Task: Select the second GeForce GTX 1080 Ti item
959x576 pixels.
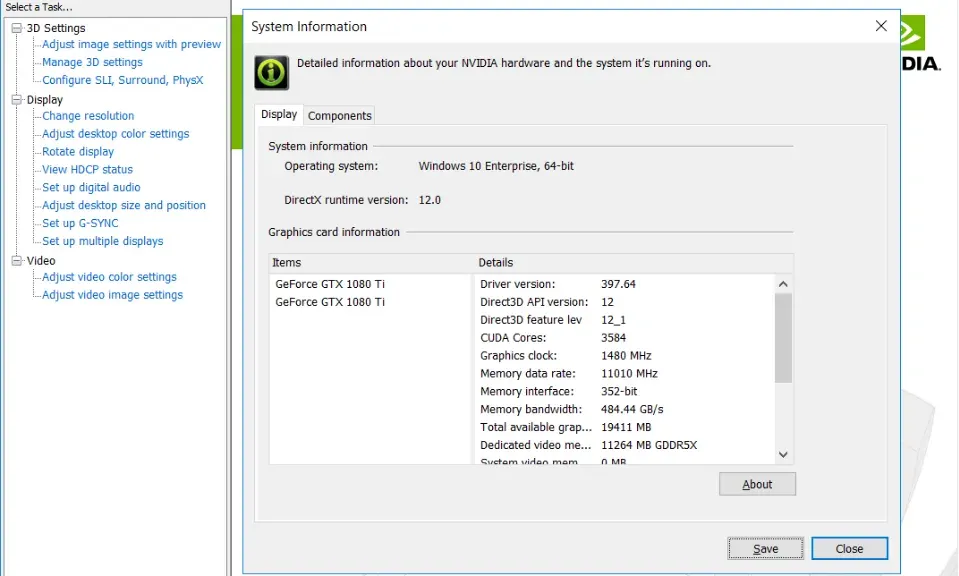Action: coord(330,302)
